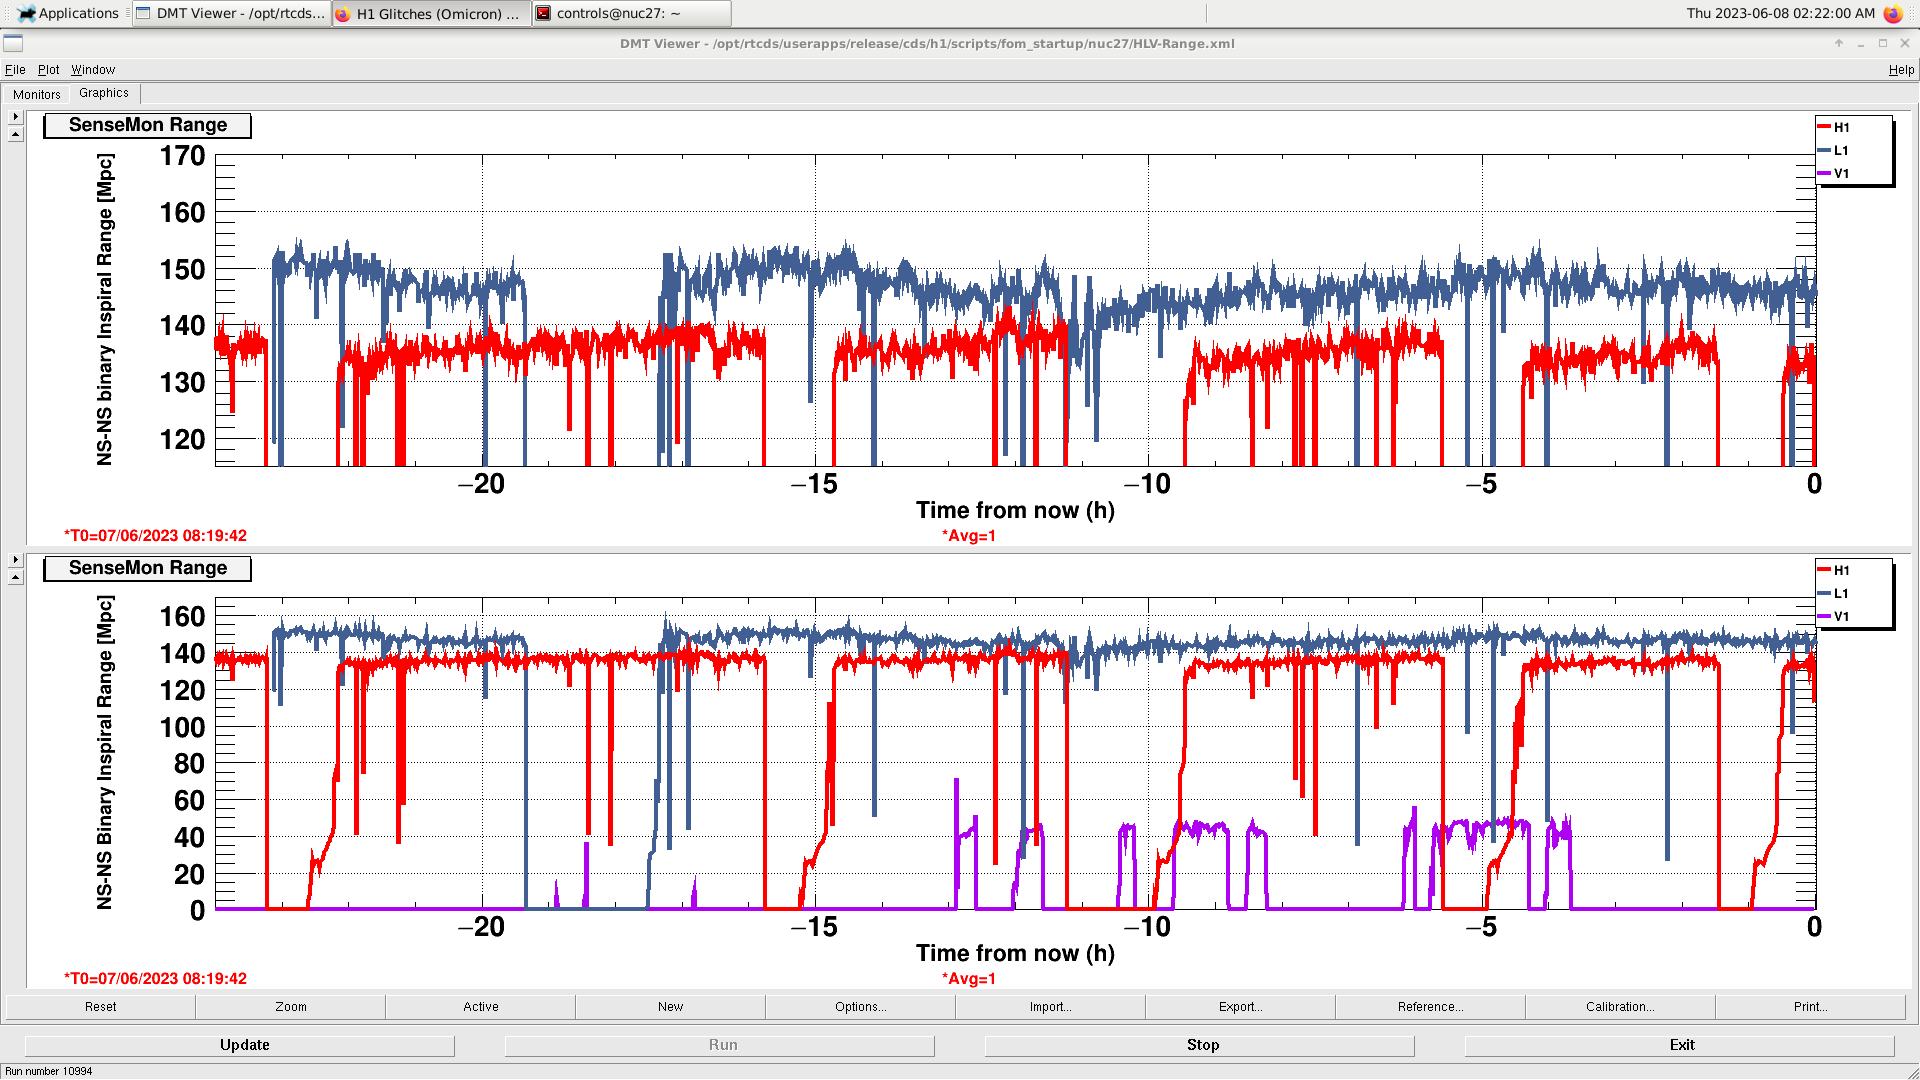Image resolution: width=1920 pixels, height=1080 pixels.
Task: Open the File menu
Action: (15, 70)
